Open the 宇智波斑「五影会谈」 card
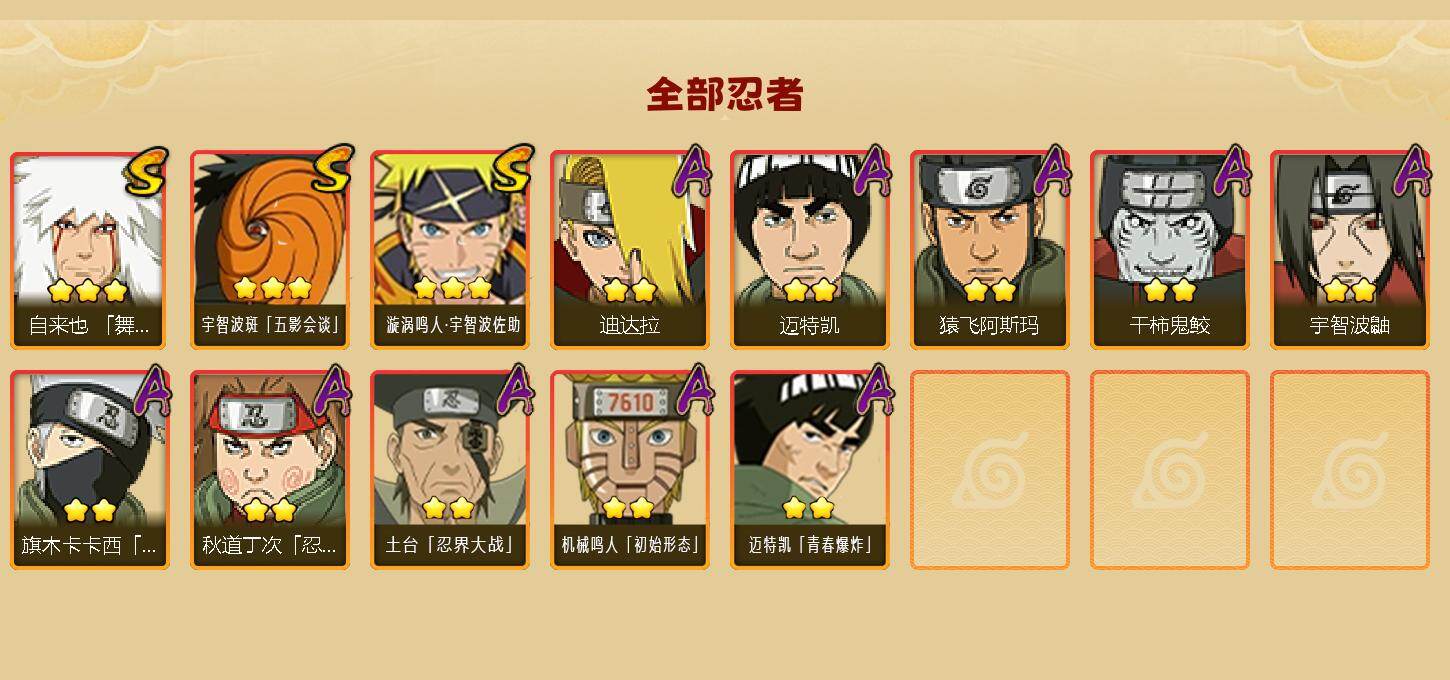 pos(270,250)
